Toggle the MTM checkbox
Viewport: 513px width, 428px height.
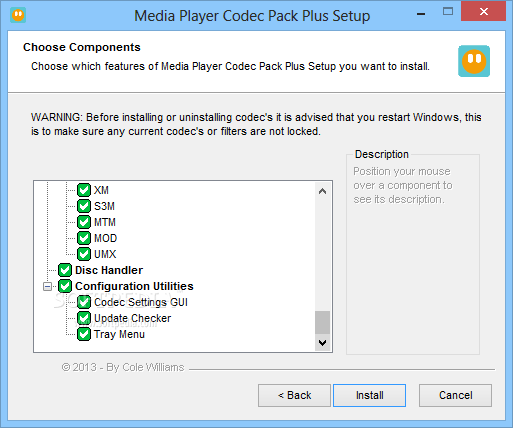click(x=84, y=222)
